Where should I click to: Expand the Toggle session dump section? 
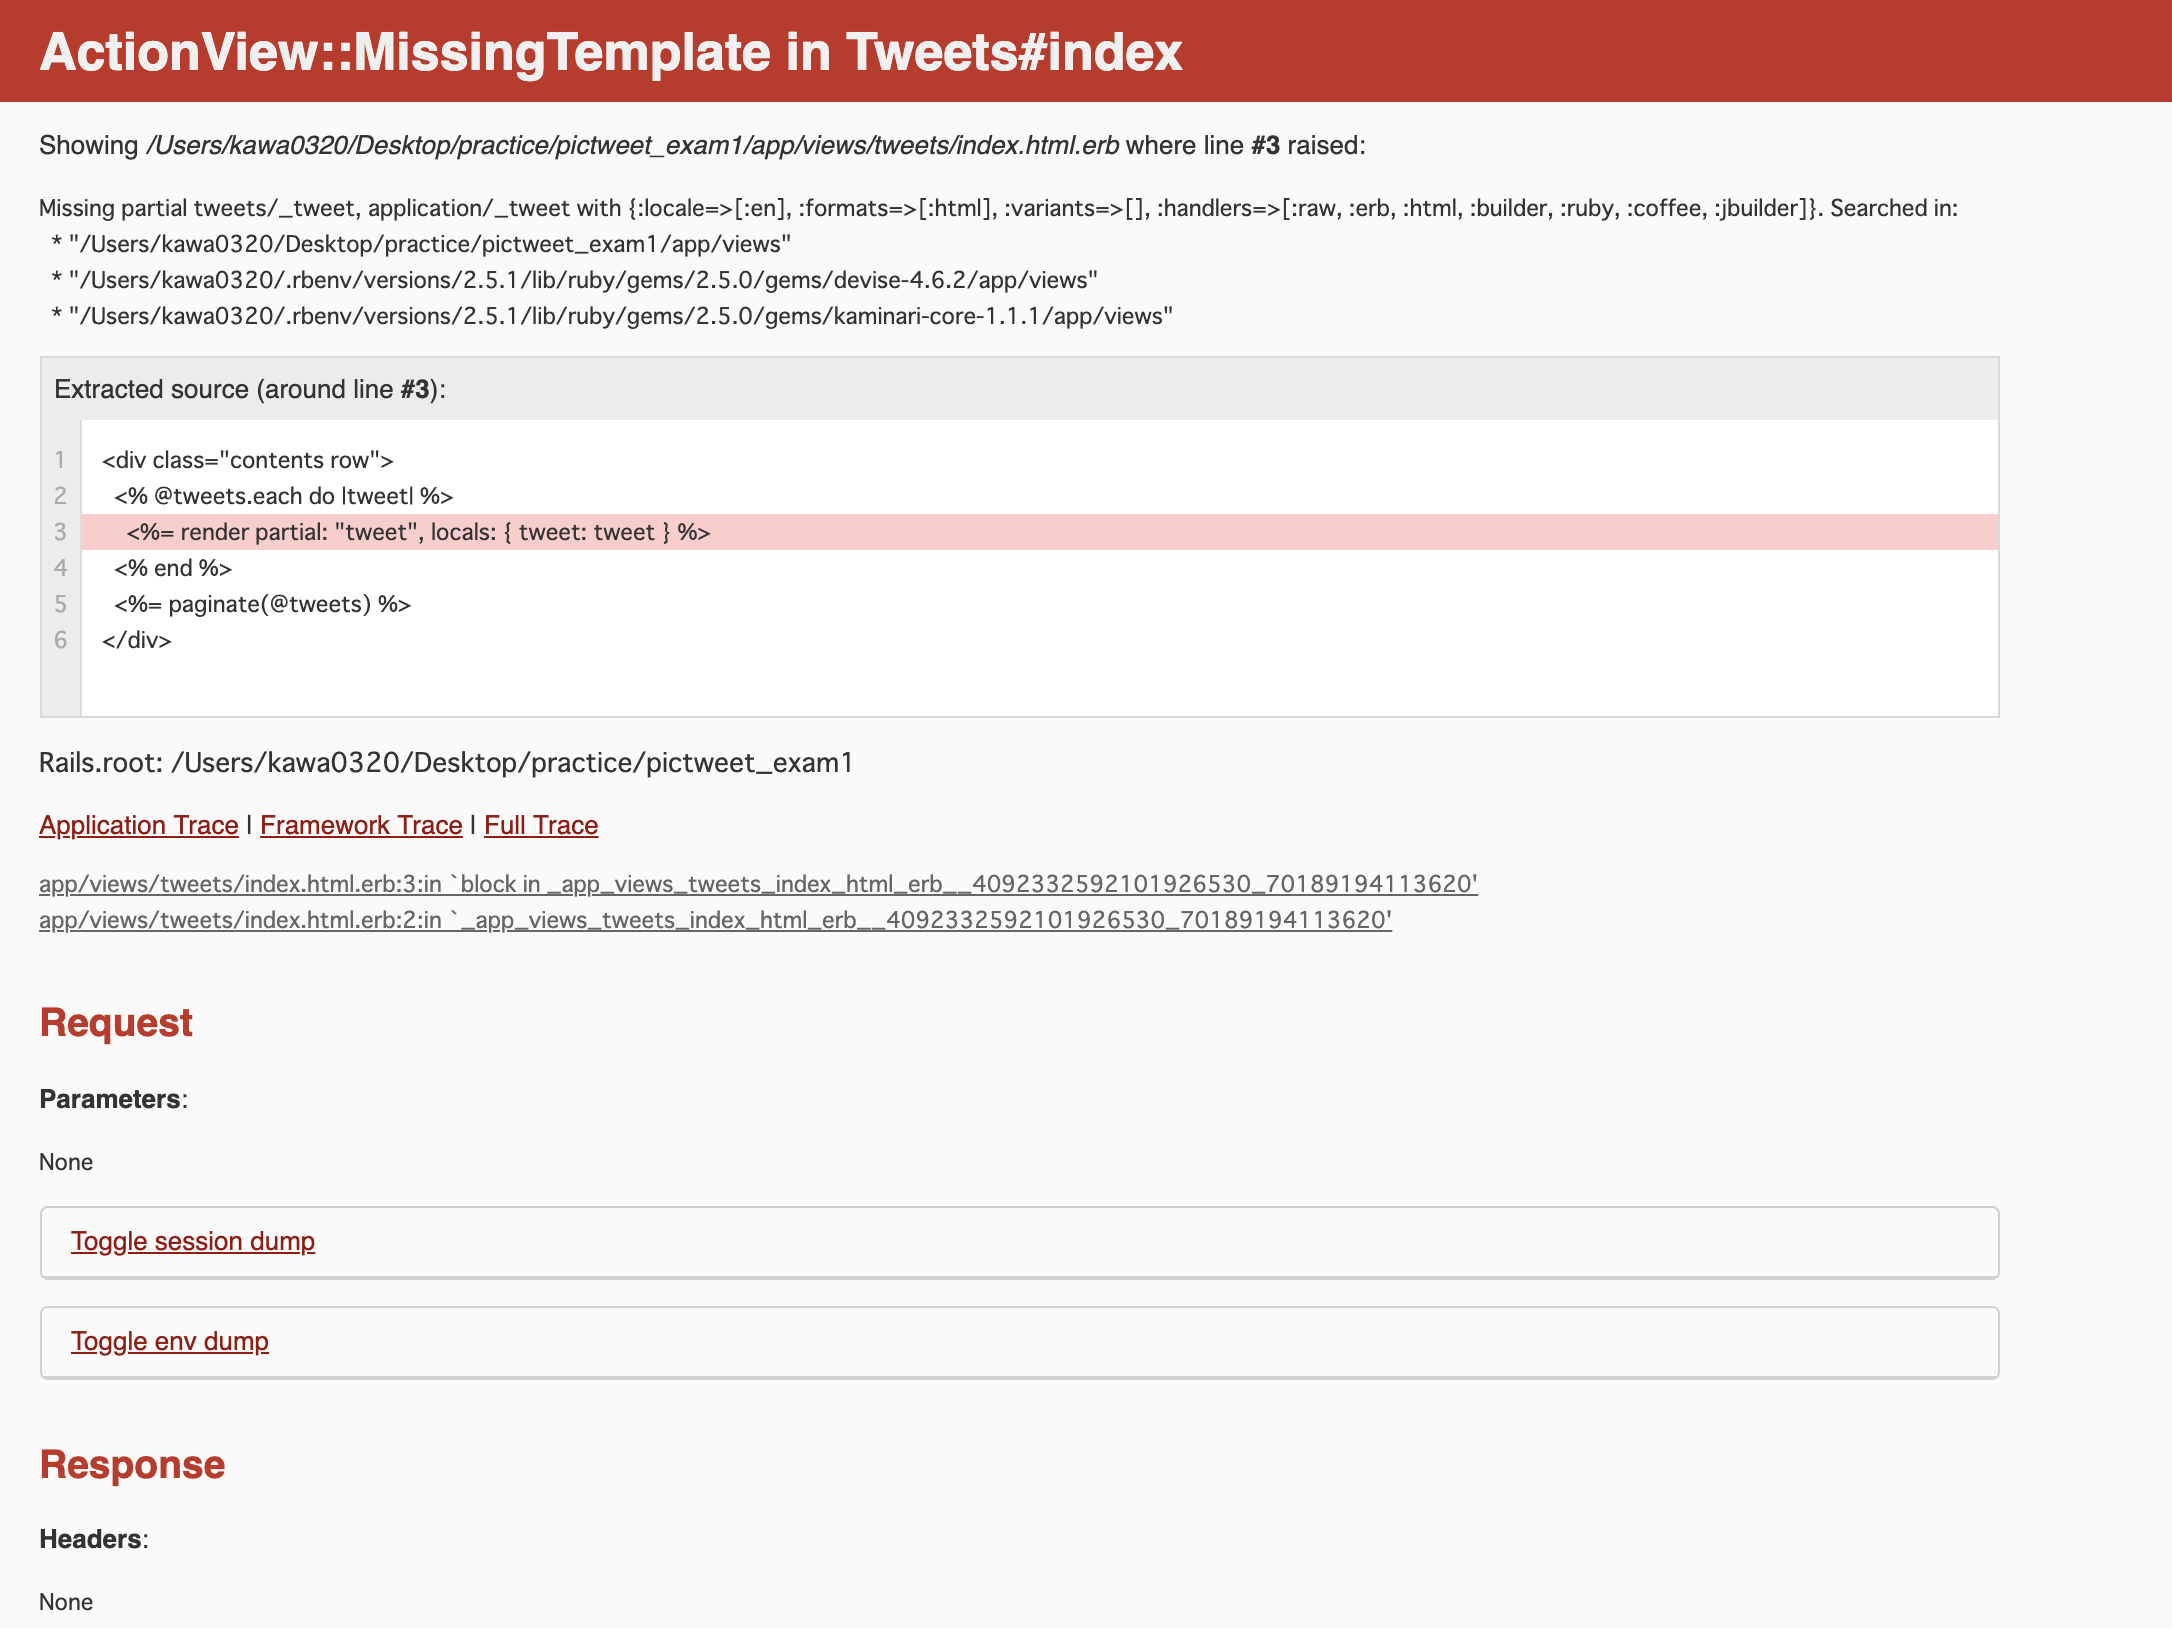pos(192,1241)
